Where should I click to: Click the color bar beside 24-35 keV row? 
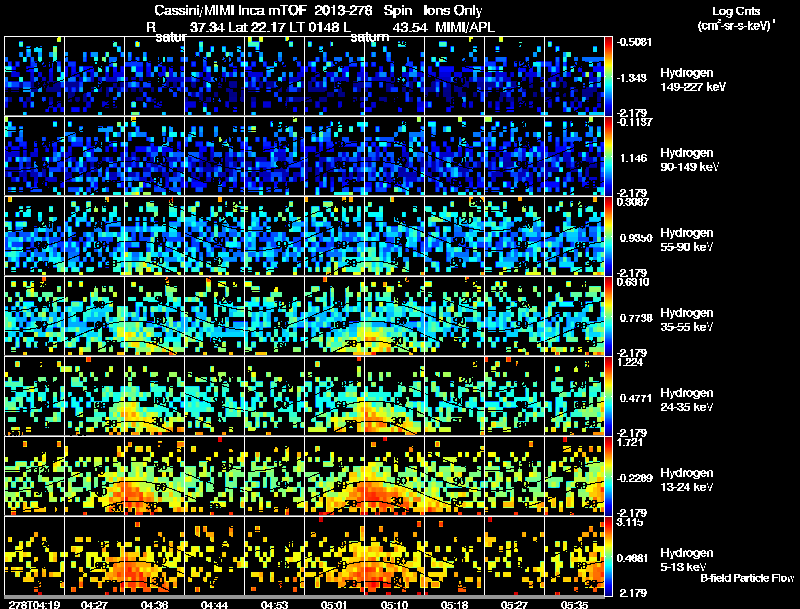(x=608, y=396)
